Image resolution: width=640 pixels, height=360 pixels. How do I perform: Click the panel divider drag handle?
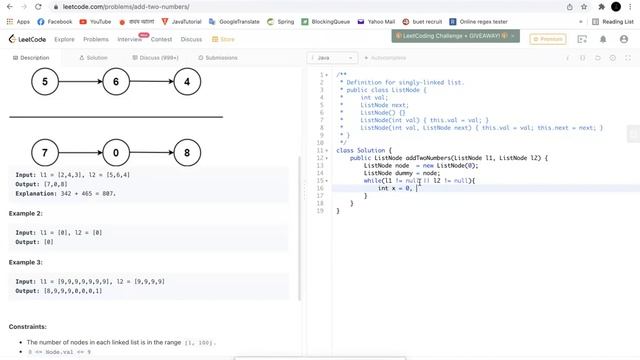click(304, 190)
